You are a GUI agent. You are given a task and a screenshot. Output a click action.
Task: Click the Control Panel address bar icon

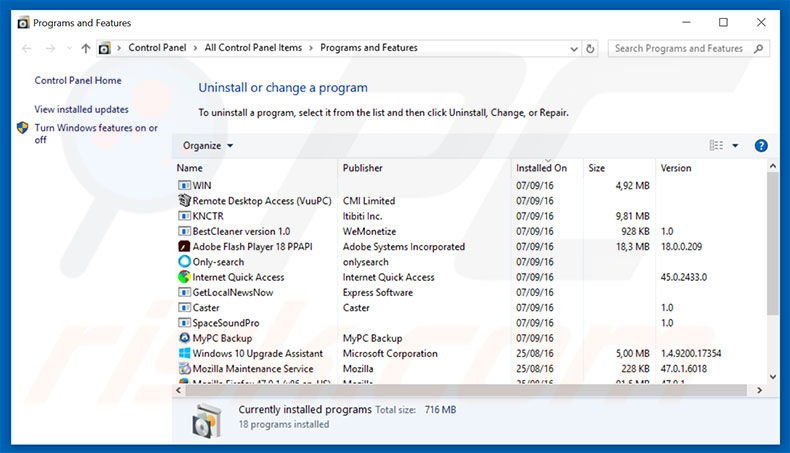[104, 48]
